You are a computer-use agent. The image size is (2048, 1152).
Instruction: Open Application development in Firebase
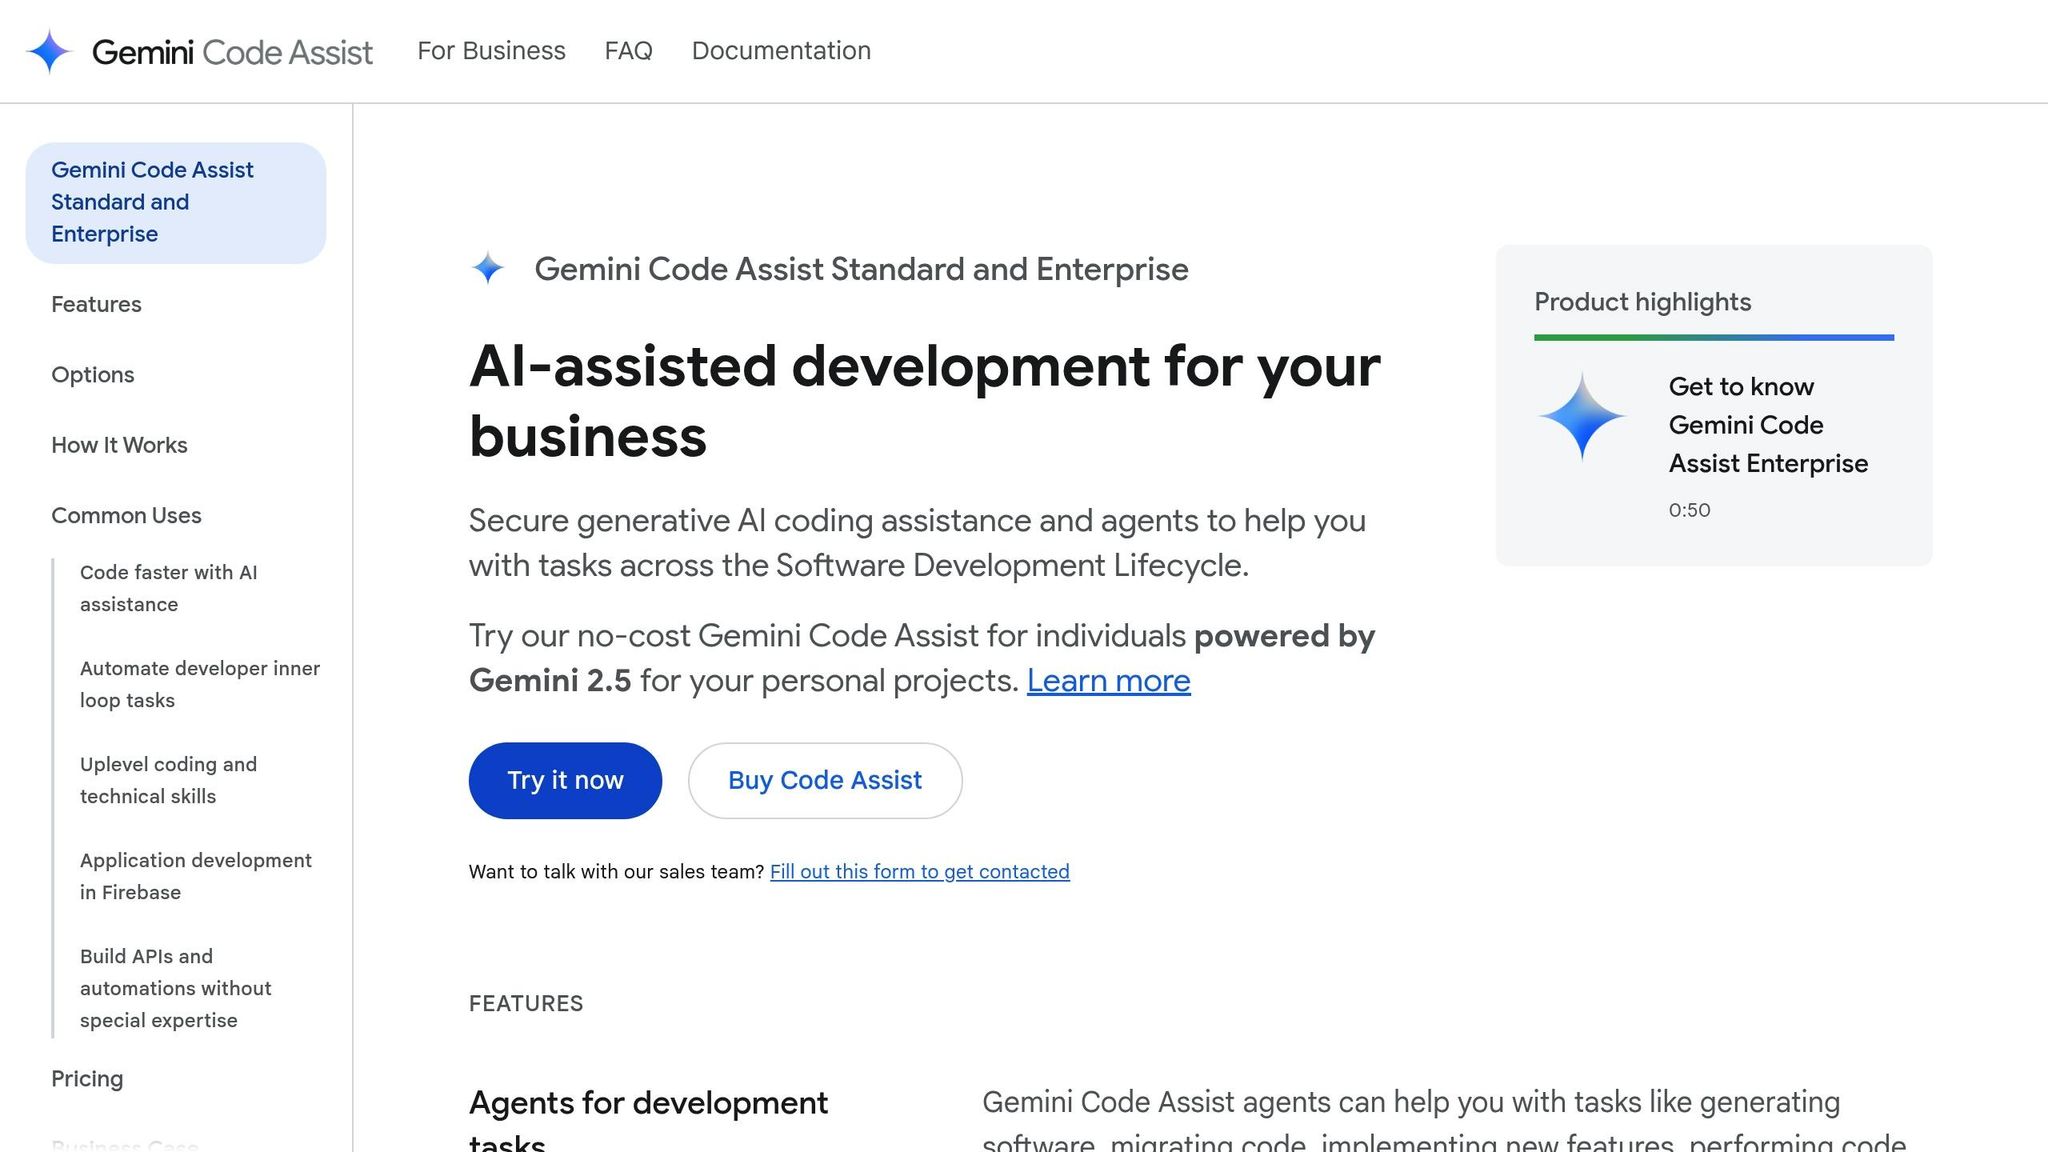(x=196, y=876)
